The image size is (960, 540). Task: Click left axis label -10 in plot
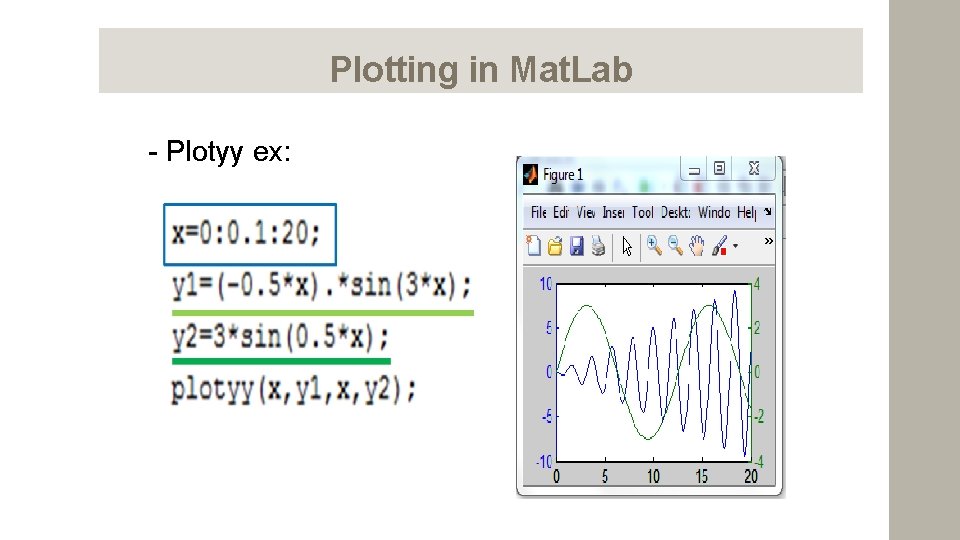click(x=544, y=462)
